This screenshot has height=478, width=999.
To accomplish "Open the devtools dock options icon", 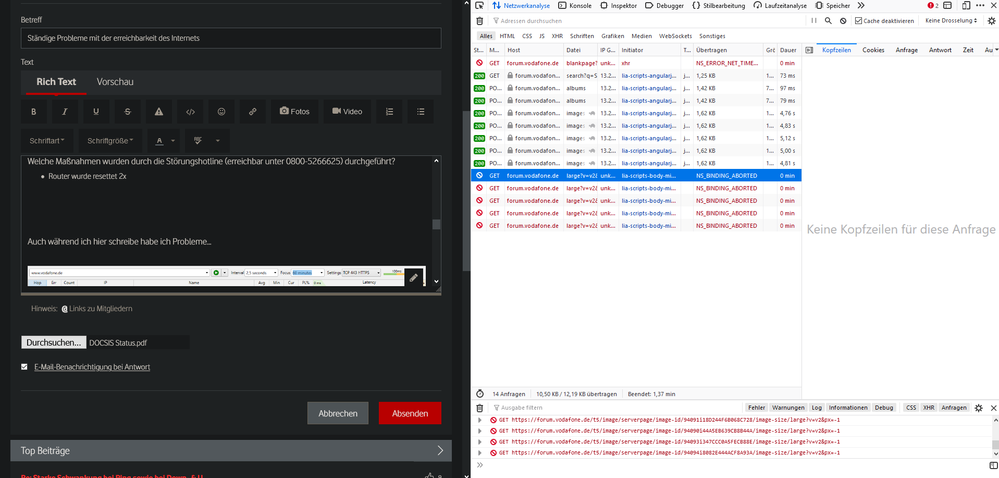I will point(947,5).
